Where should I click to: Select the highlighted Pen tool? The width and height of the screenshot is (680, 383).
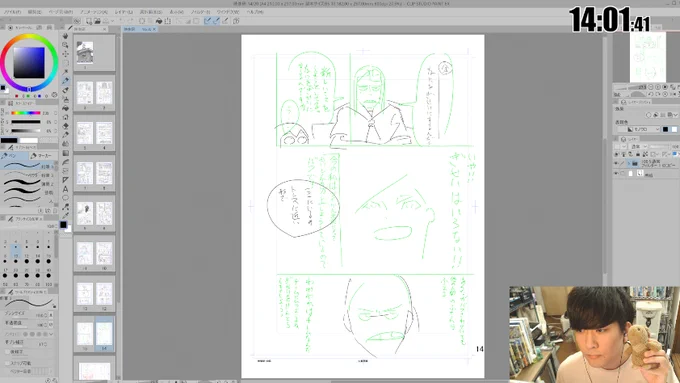tap(65, 81)
